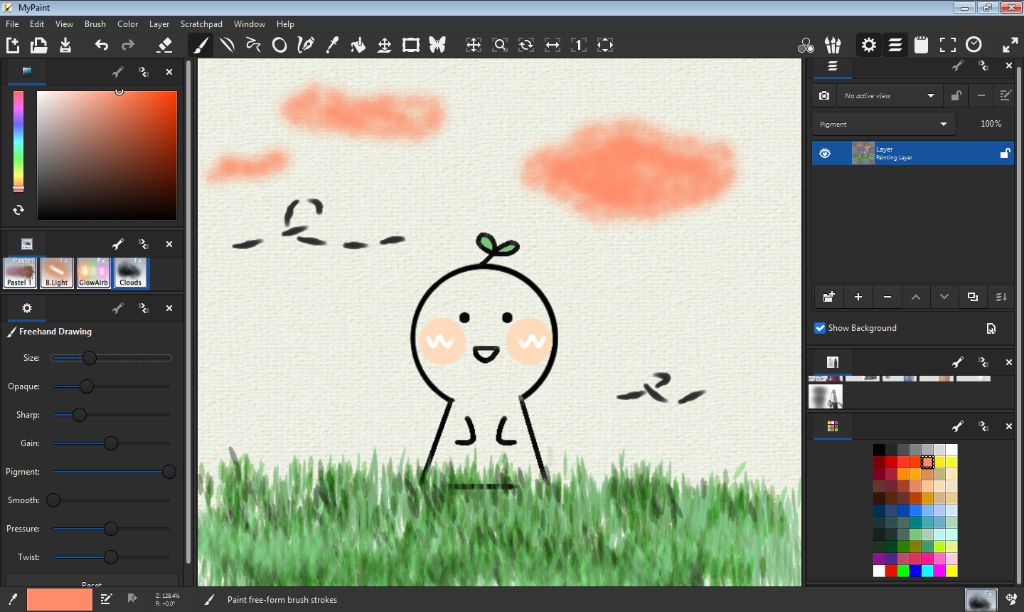Select the Inking tool

(306, 45)
